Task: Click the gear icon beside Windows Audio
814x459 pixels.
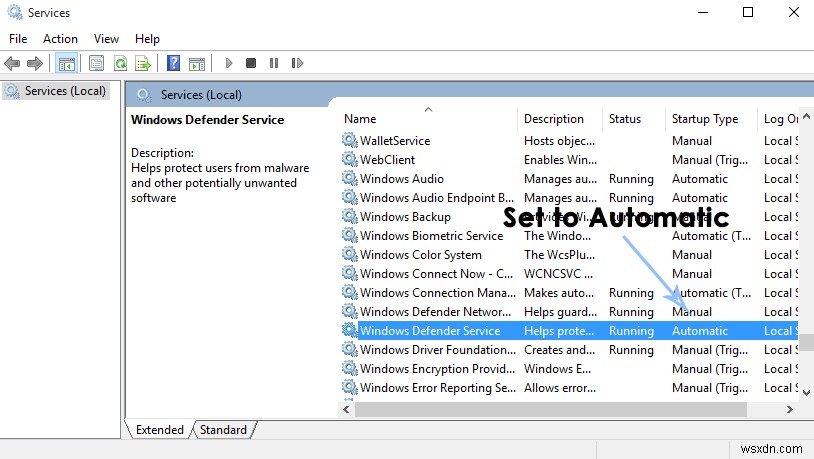Action: [350, 178]
